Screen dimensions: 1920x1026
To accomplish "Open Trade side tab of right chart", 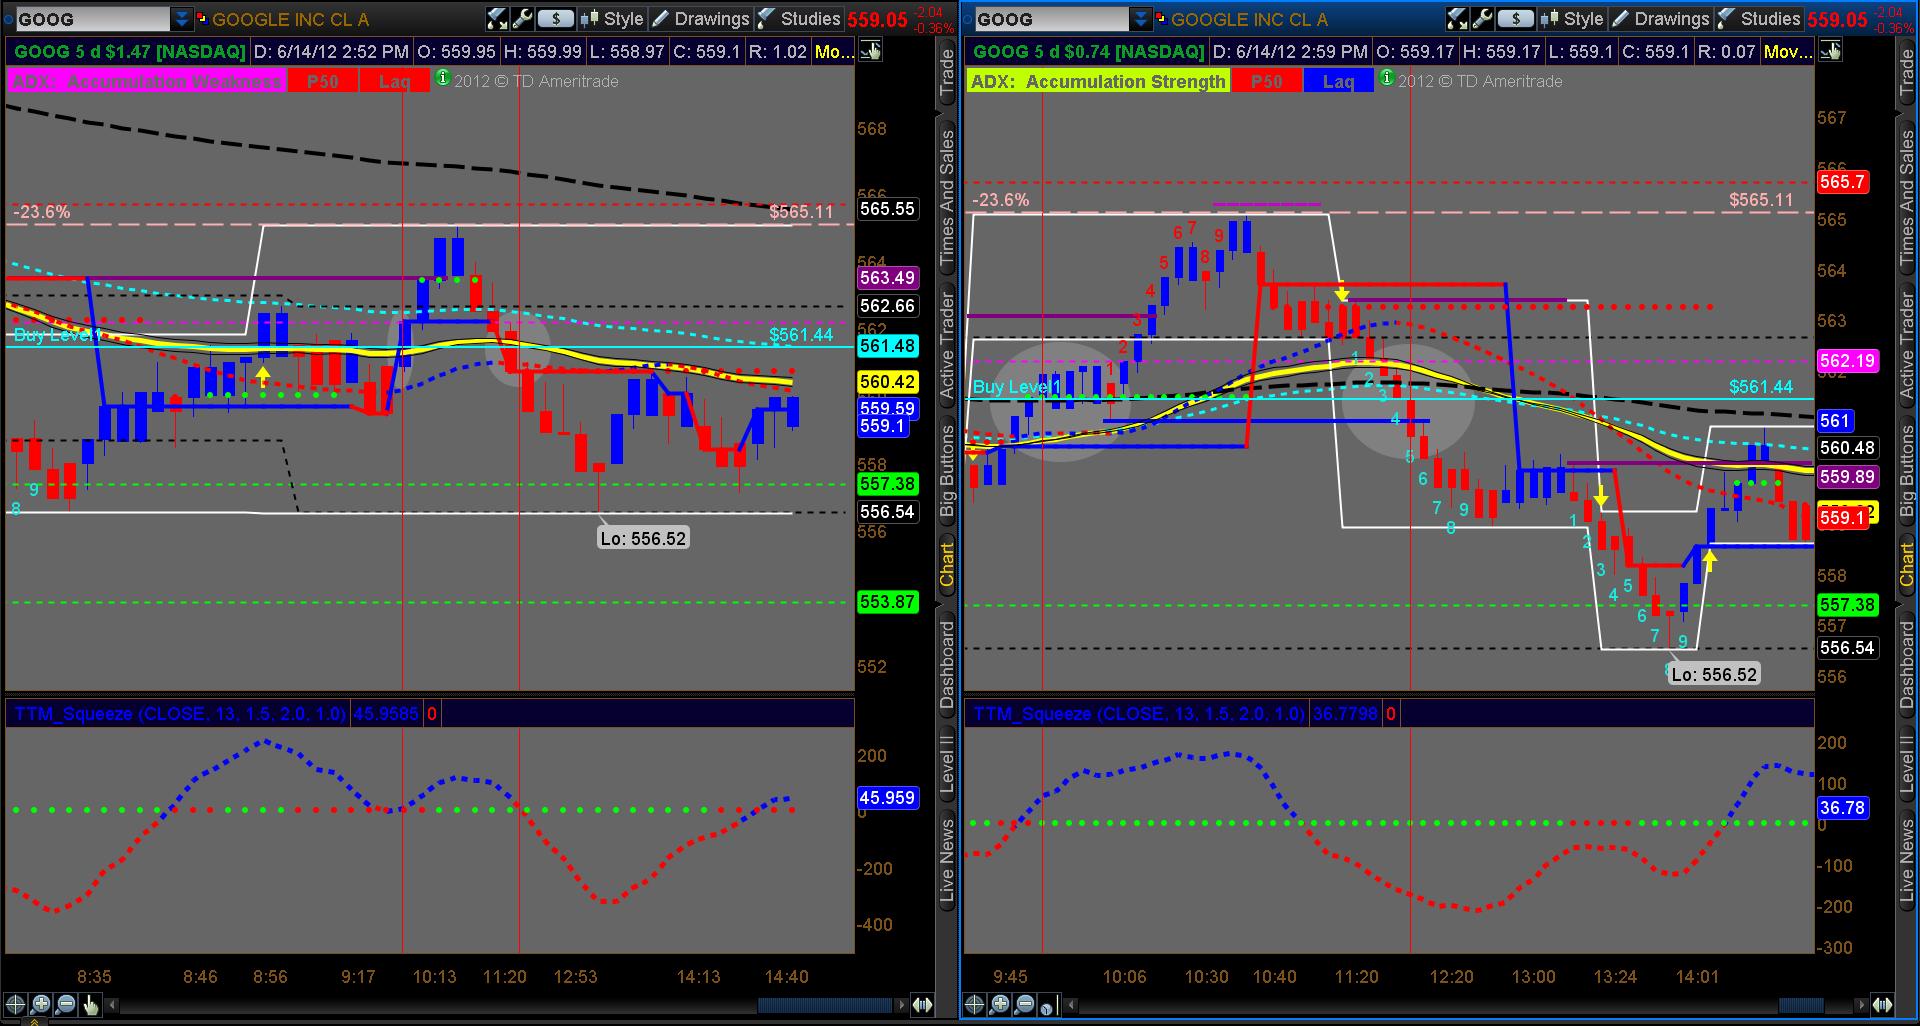I will (1906, 73).
